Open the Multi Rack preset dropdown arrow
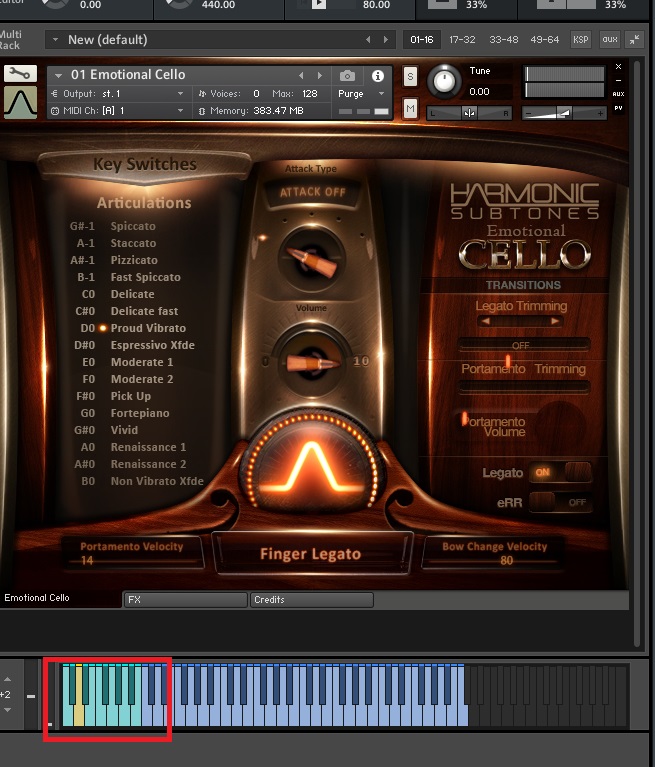Viewport: 655px width, 767px height. point(55,40)
